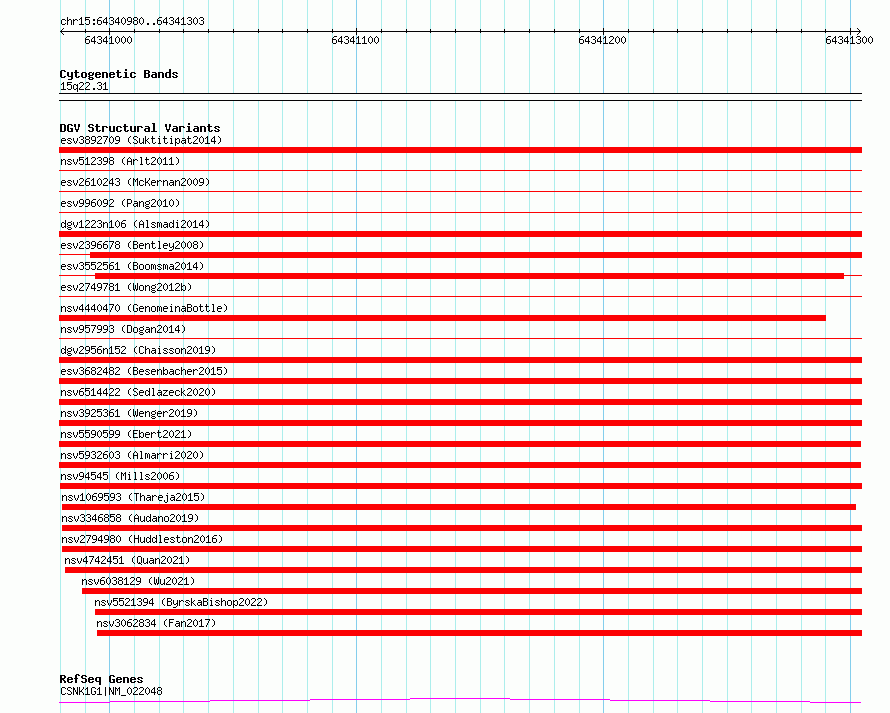Click the esv2749781 (Wong2012b) label
Image resolution: width=890 pixels, height=713 pixels.
126,287
